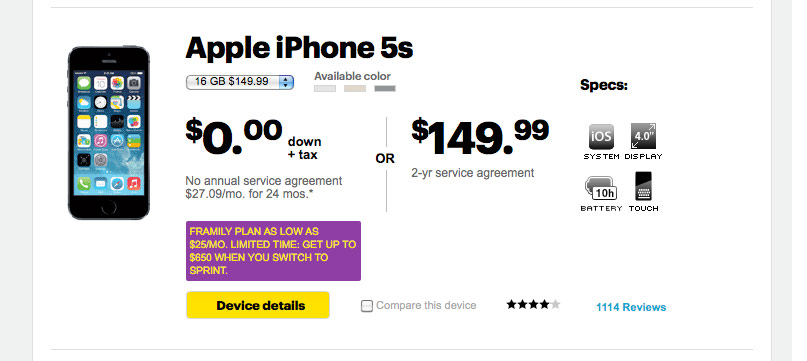Choose the silver color swatch

[325, 89]
